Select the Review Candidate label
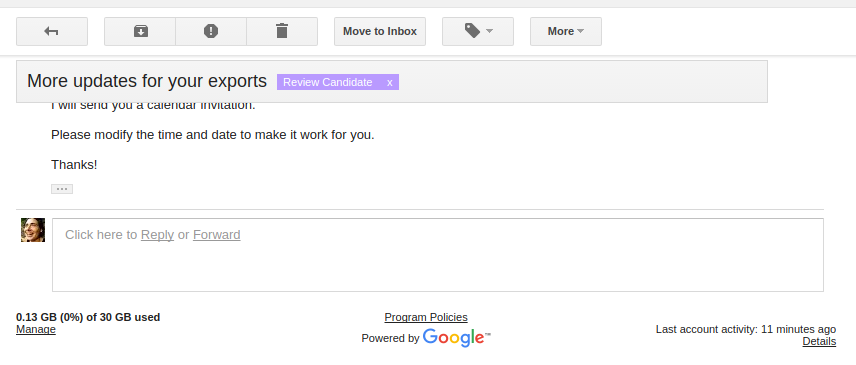 coord(328,82)
